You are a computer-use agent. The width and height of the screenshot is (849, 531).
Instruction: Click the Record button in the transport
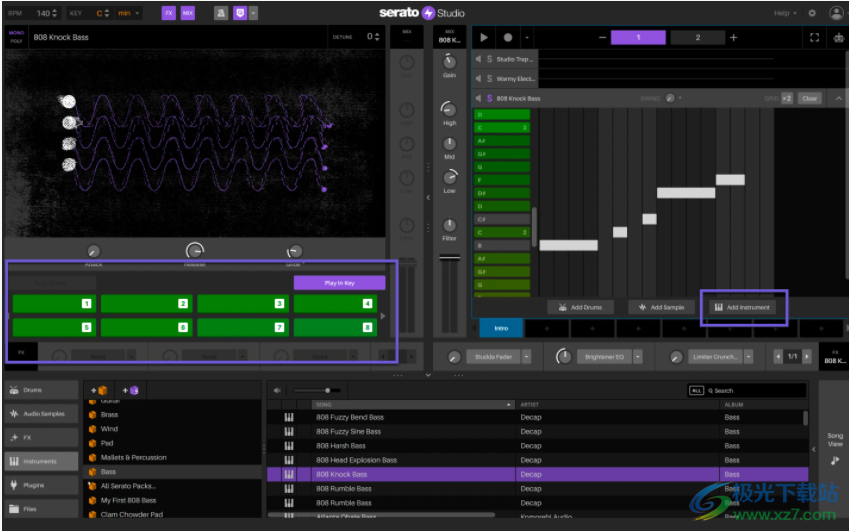(507, 37)
